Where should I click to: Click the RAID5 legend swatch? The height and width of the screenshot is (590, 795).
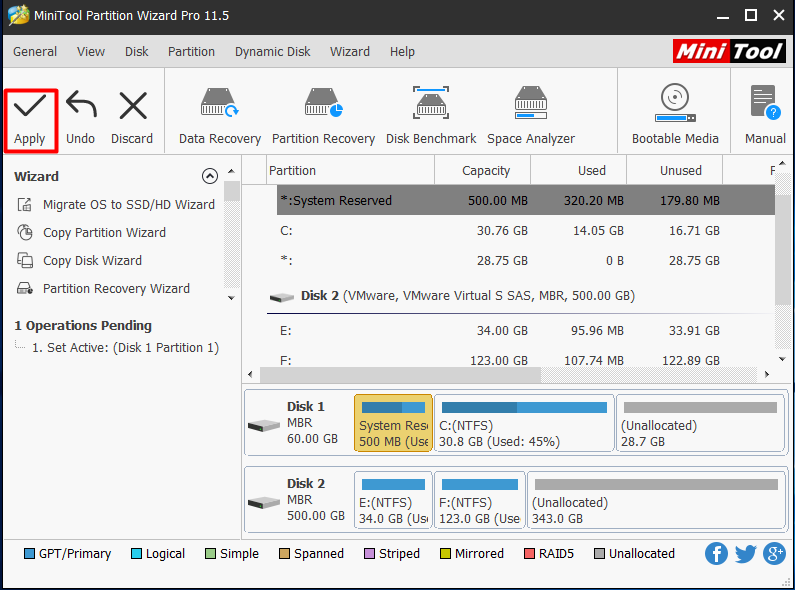[529, 554]
